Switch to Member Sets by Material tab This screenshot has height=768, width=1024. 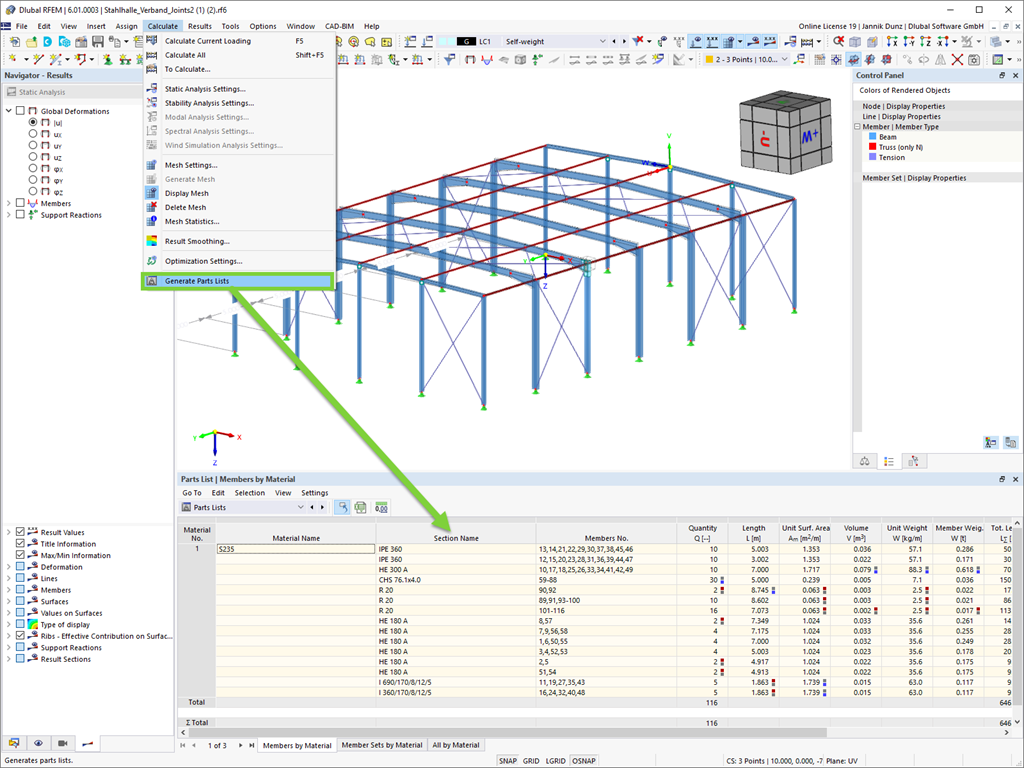tap(382, 745)
